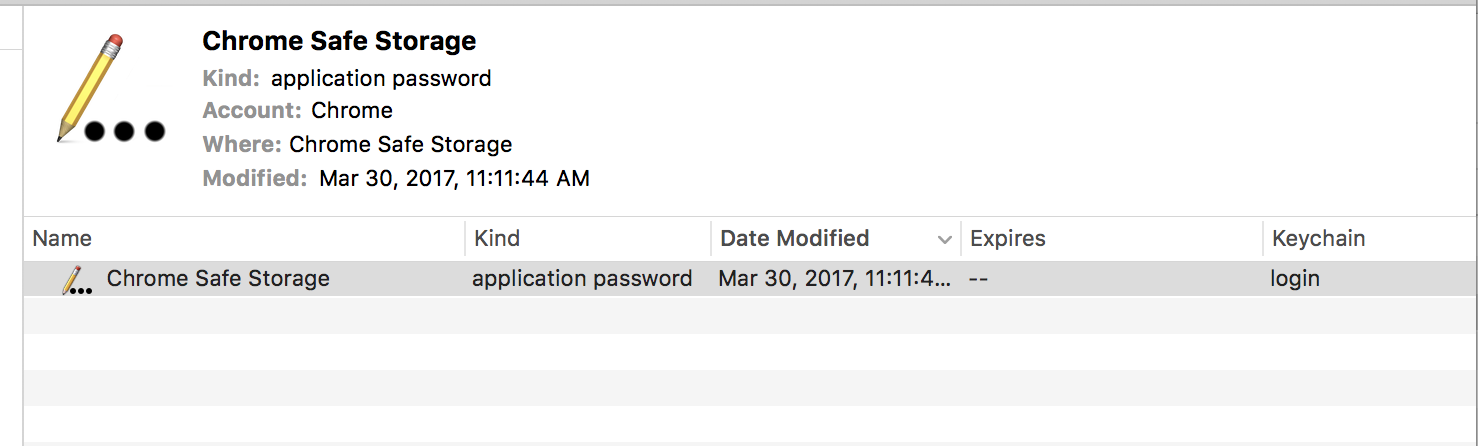1478x446 pixels.
Task: Click the Modified timestamp in the header
Action: (454, 179)
